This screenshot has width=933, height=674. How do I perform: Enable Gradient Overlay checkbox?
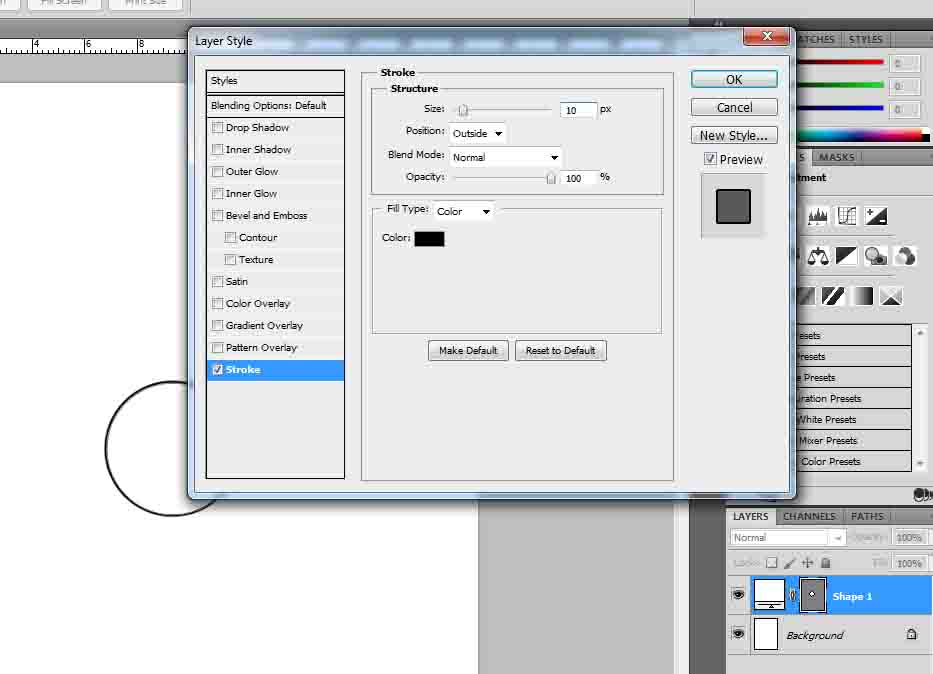[218, 325]
